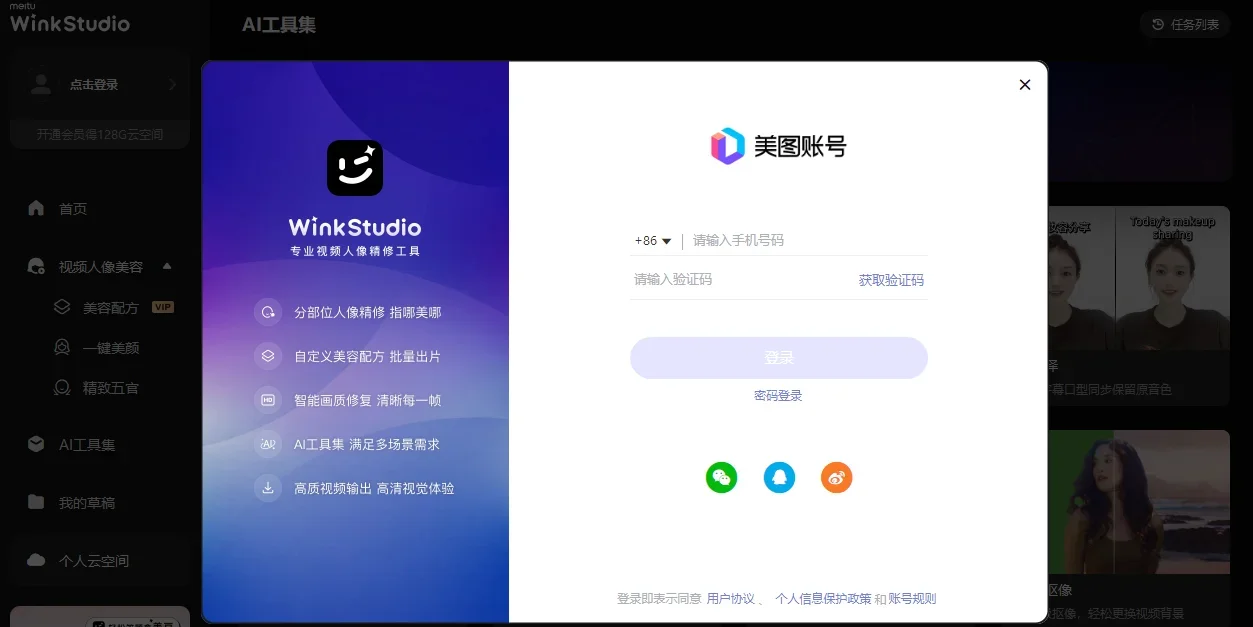Click the Meitu account cube logo

click(x=728, y=146)
